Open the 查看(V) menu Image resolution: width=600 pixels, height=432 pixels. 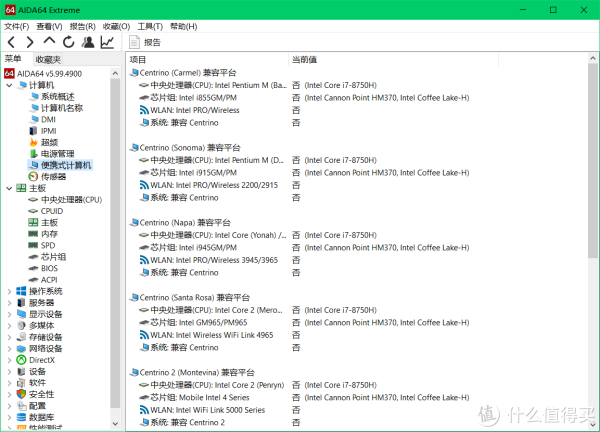click(x=49, y=26)
